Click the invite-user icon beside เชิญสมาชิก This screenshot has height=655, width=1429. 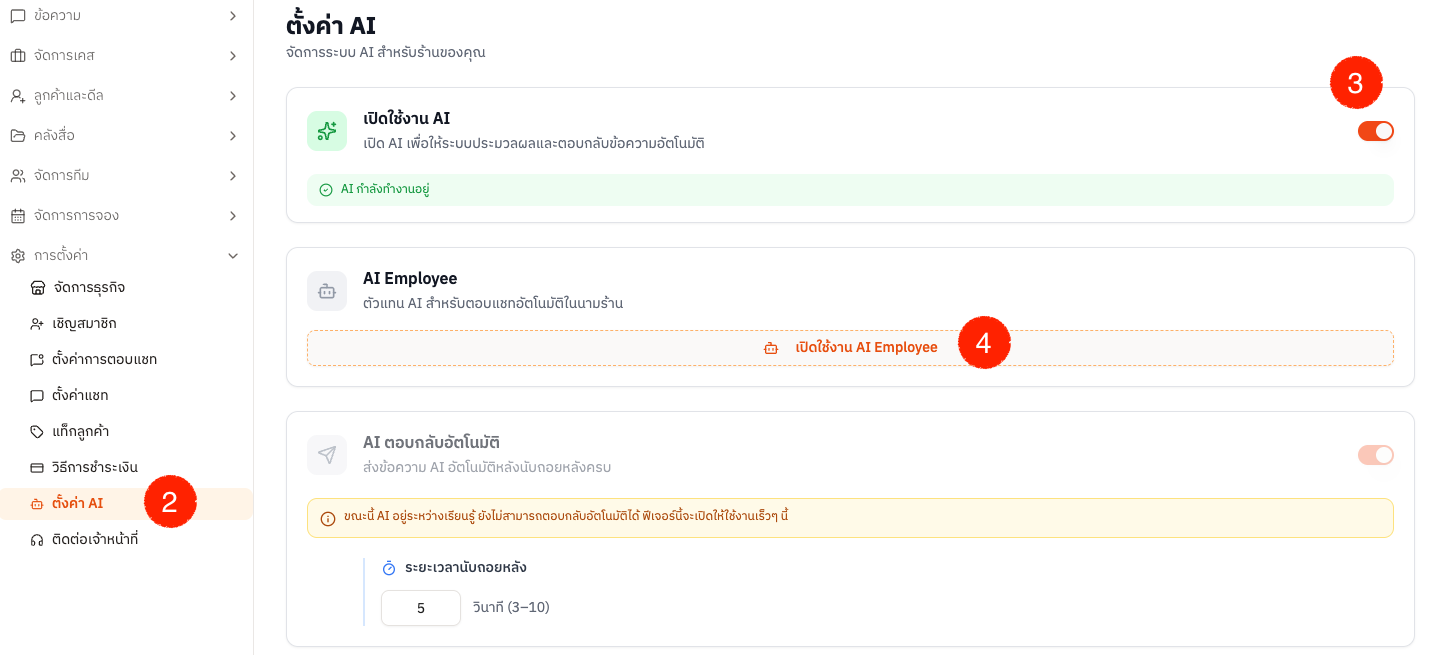point(38,324)
